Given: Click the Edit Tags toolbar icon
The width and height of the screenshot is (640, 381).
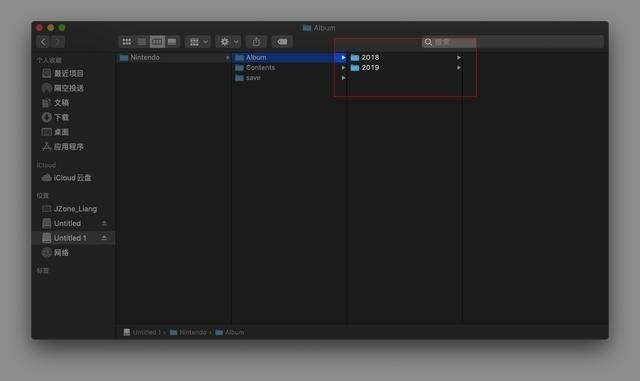Looking at the screenshot, I should (x=282, y=42).
